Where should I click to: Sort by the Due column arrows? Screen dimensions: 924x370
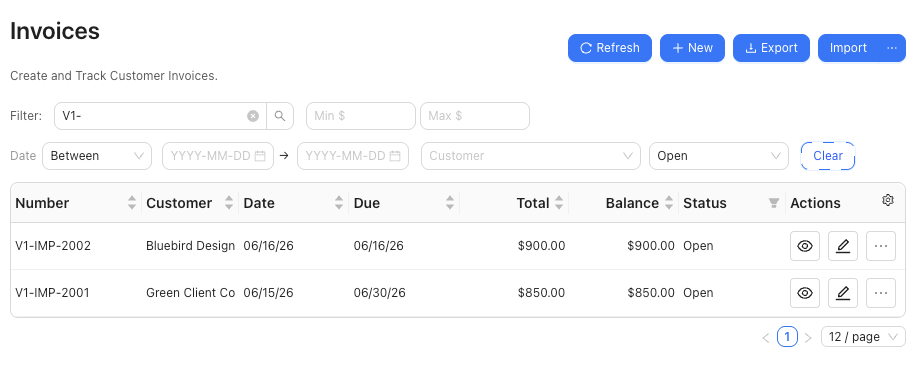(x=450, y=203)
